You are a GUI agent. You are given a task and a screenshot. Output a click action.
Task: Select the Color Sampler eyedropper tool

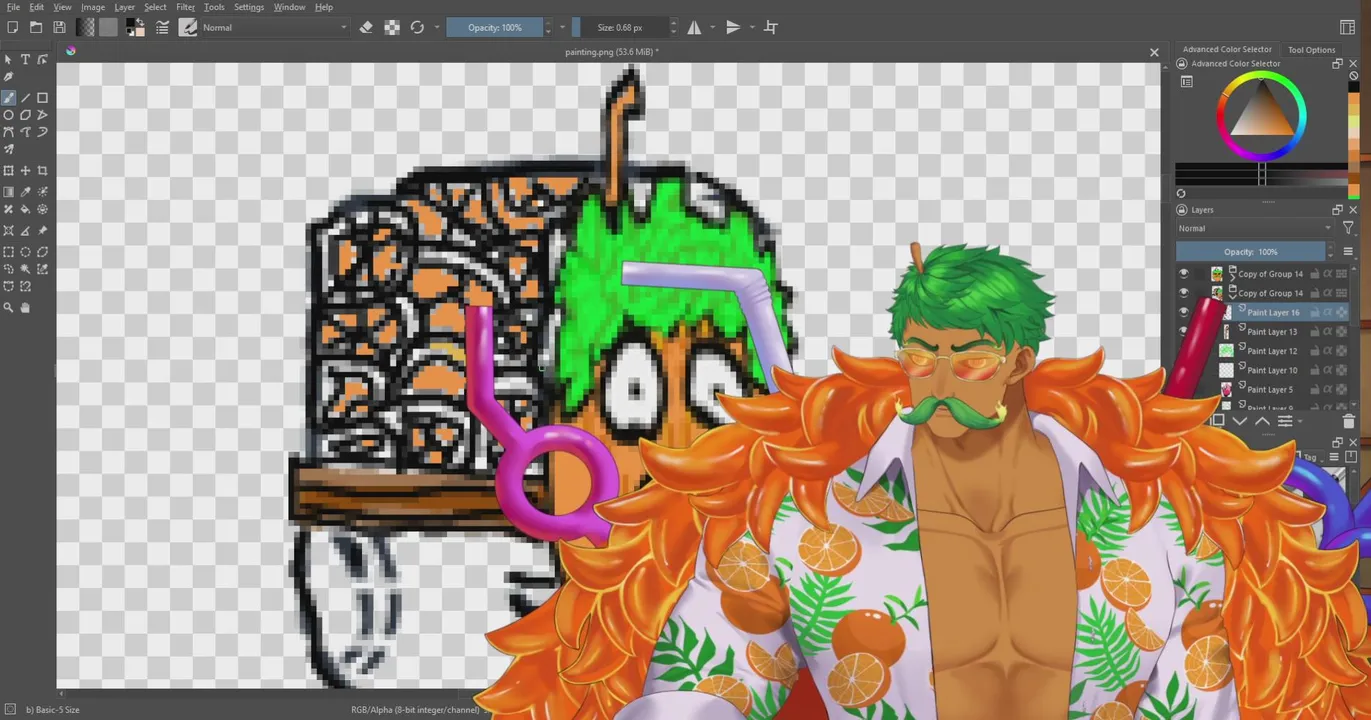25,192
